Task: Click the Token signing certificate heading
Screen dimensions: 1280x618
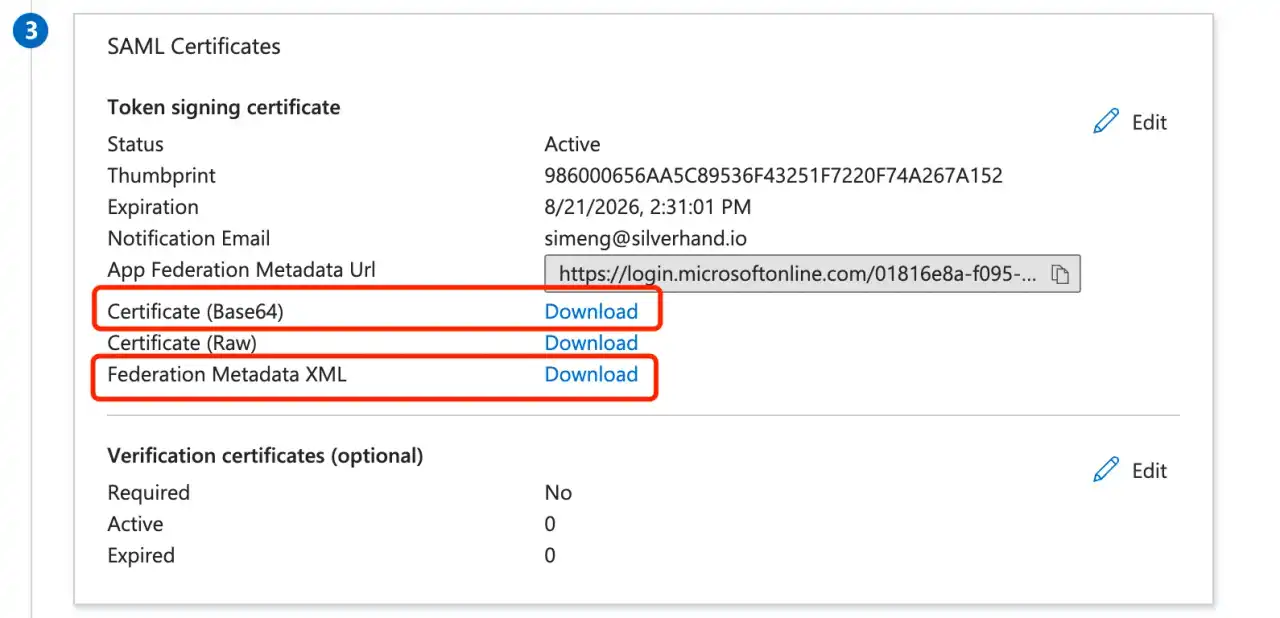Action: (223, 107)
